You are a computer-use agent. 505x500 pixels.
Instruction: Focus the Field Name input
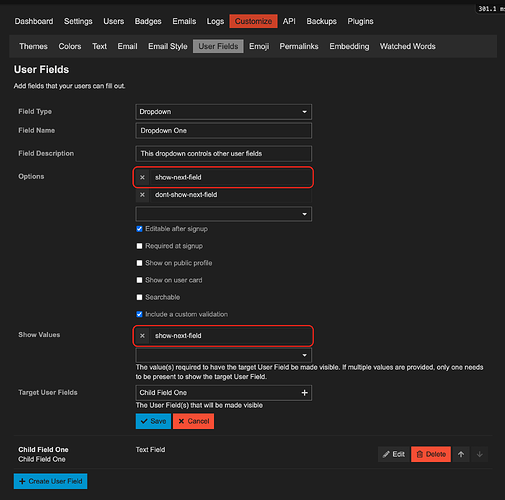coord(224,131)
